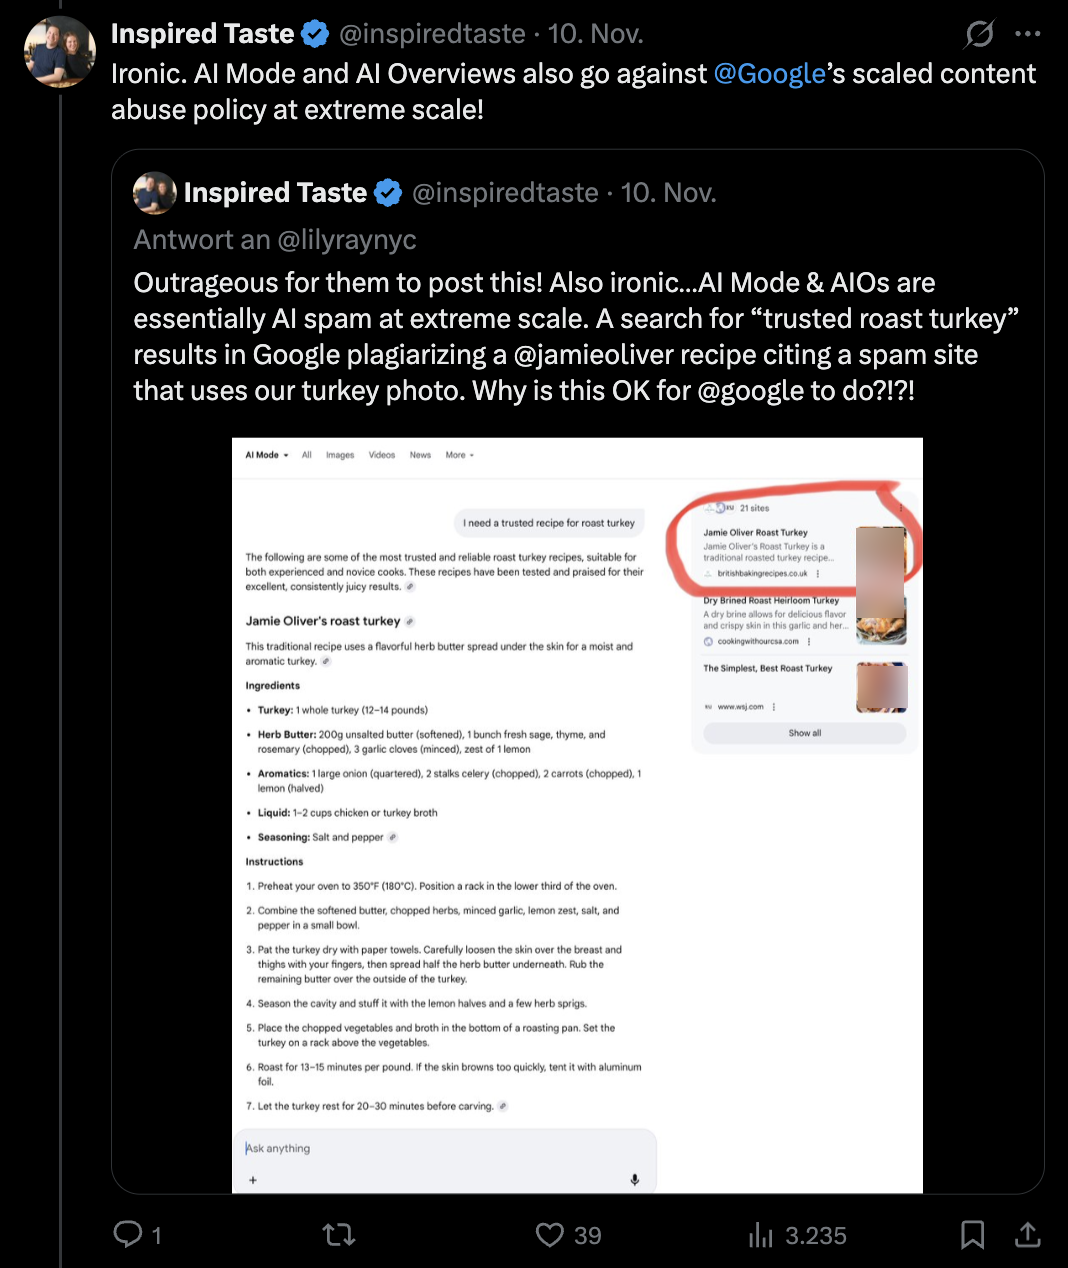Toggle the repost on the quoted tweet

click(x=339, y=1235)
